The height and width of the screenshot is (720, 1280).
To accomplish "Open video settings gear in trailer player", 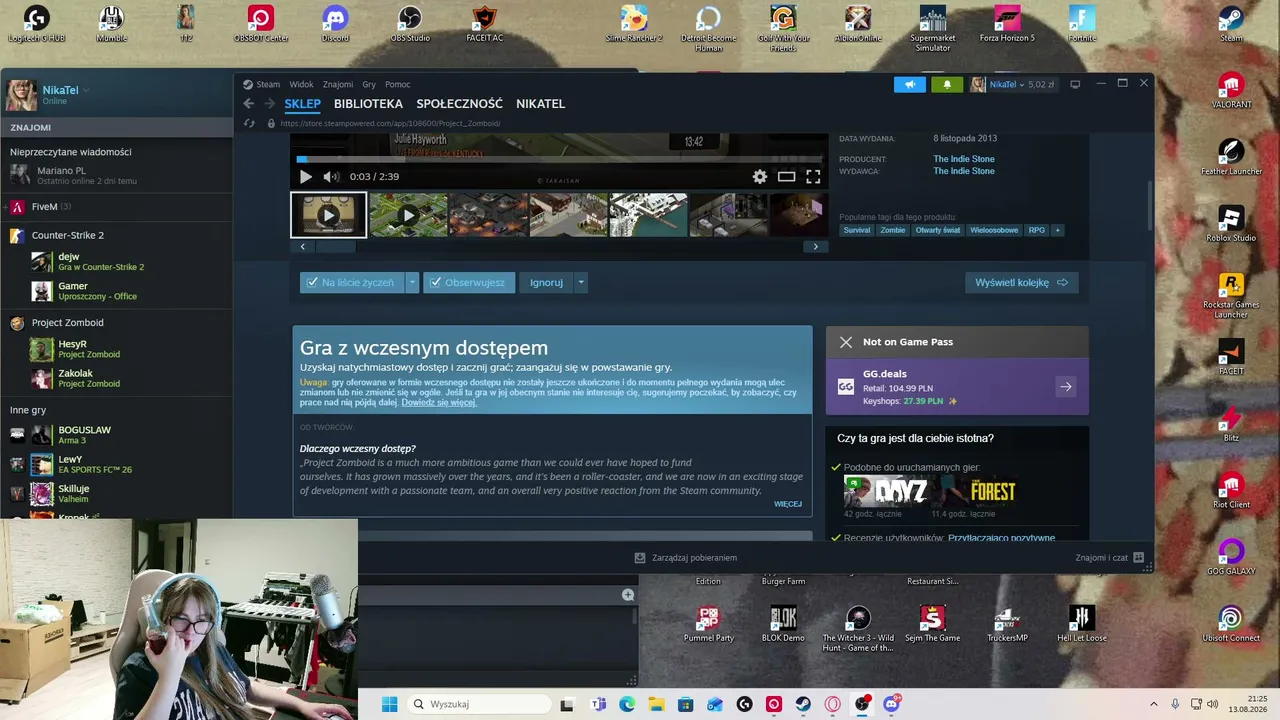I will tap(760, 177).
